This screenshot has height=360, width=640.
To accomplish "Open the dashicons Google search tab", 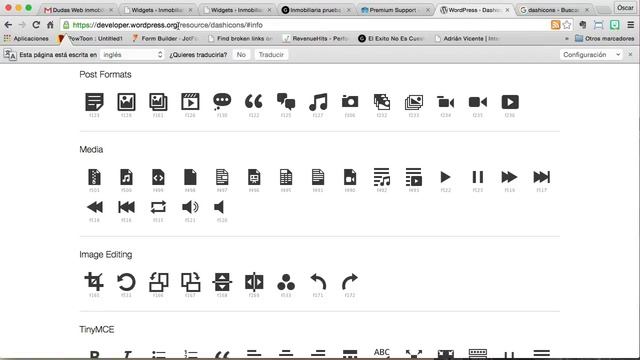I will click(554, 10).
